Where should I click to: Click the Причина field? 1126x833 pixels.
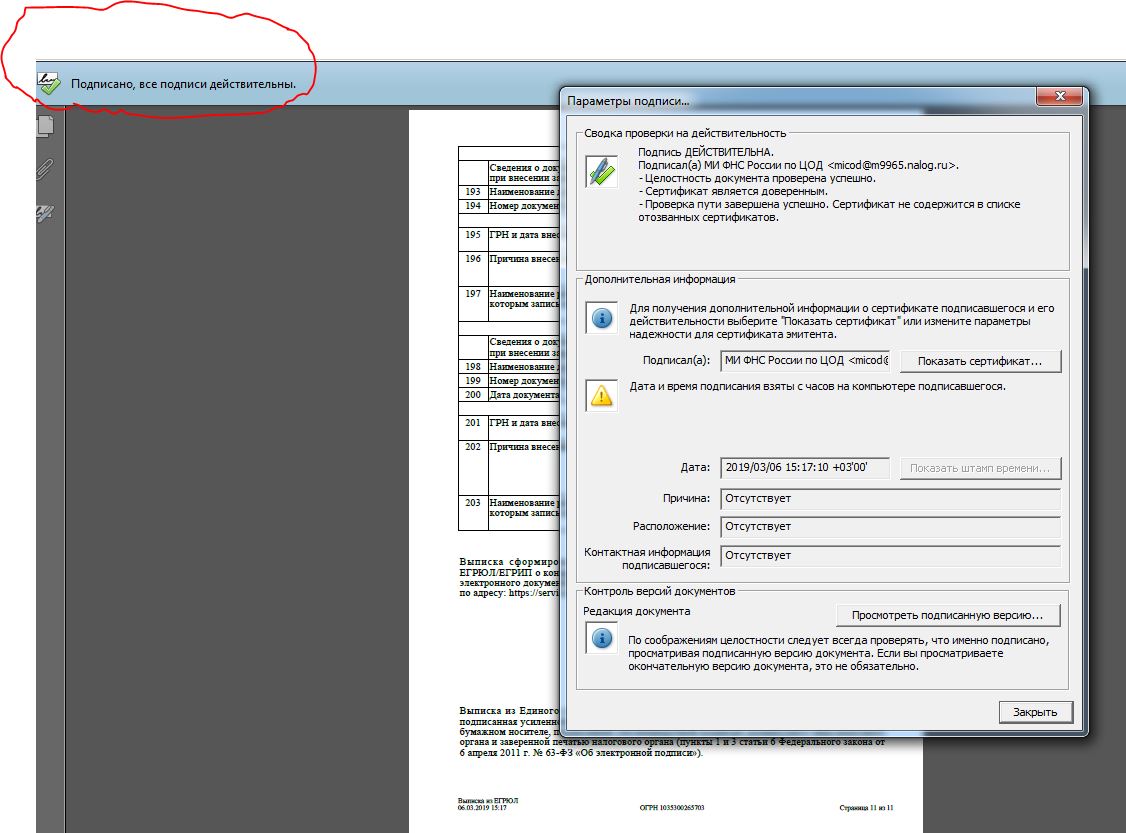889,498
